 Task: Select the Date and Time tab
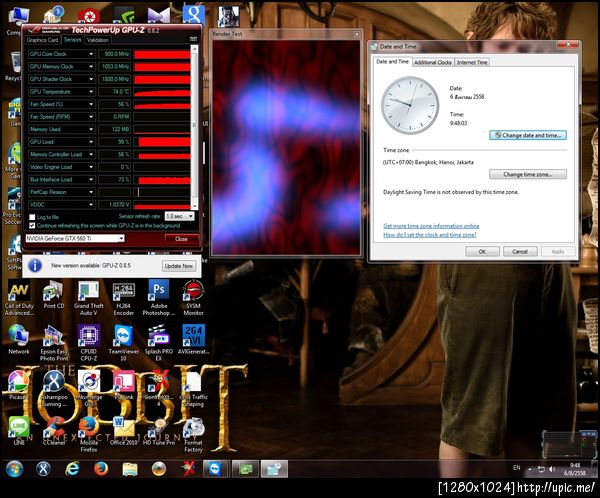pos(392,62)
